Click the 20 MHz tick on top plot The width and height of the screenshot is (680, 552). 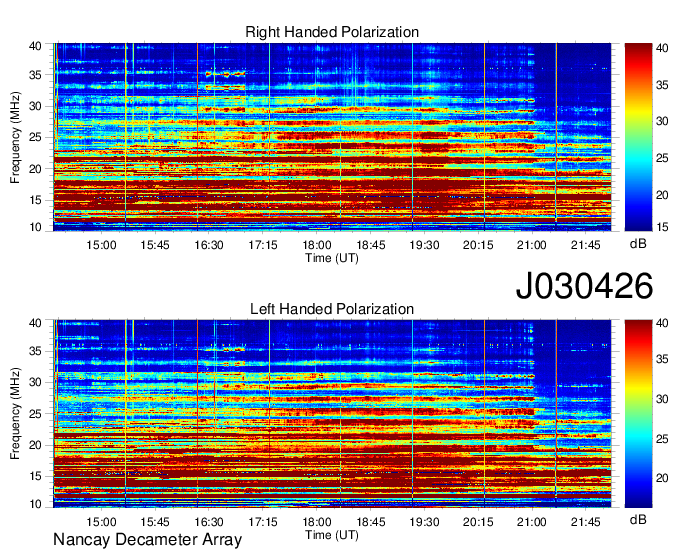pos(35,169)
